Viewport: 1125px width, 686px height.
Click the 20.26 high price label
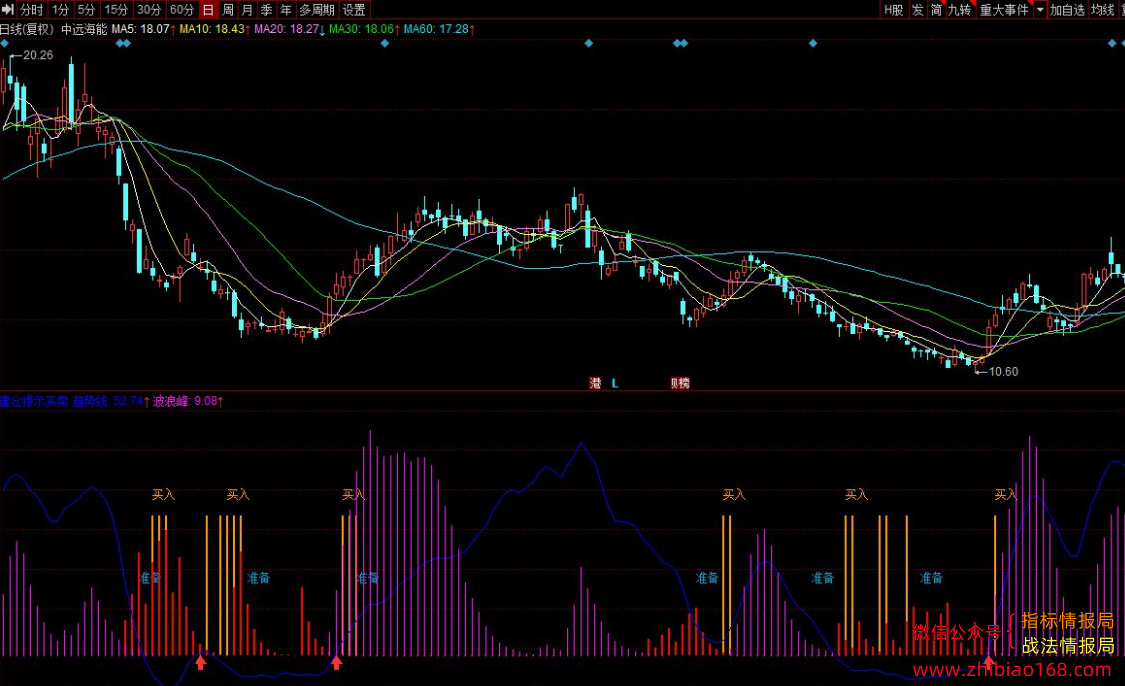(x=38, y=55)
